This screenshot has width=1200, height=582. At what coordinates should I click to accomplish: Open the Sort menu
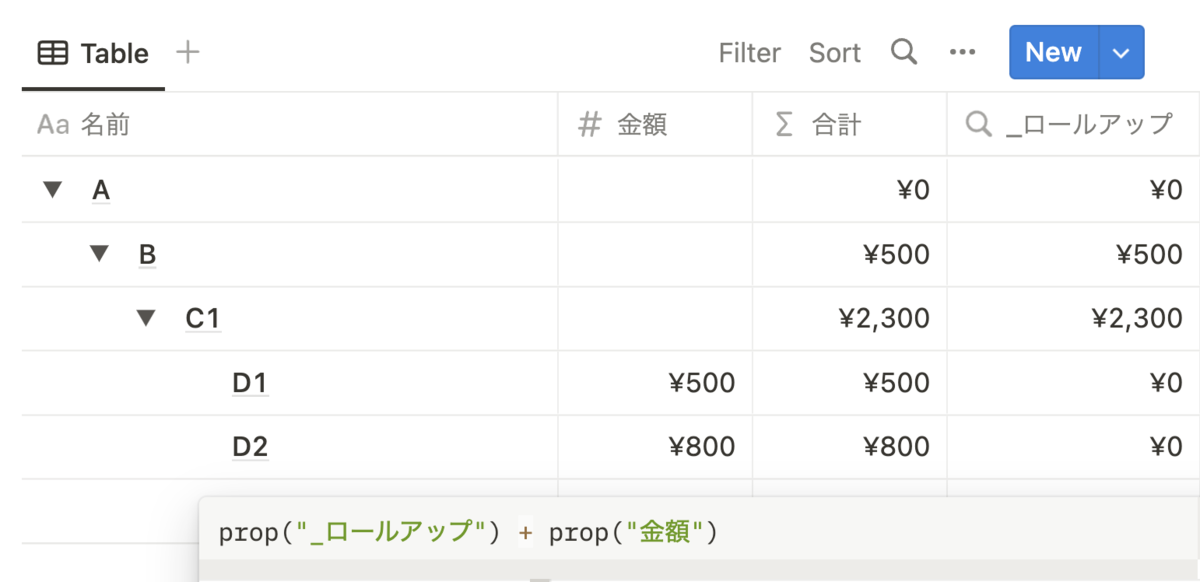coord(834,52)
